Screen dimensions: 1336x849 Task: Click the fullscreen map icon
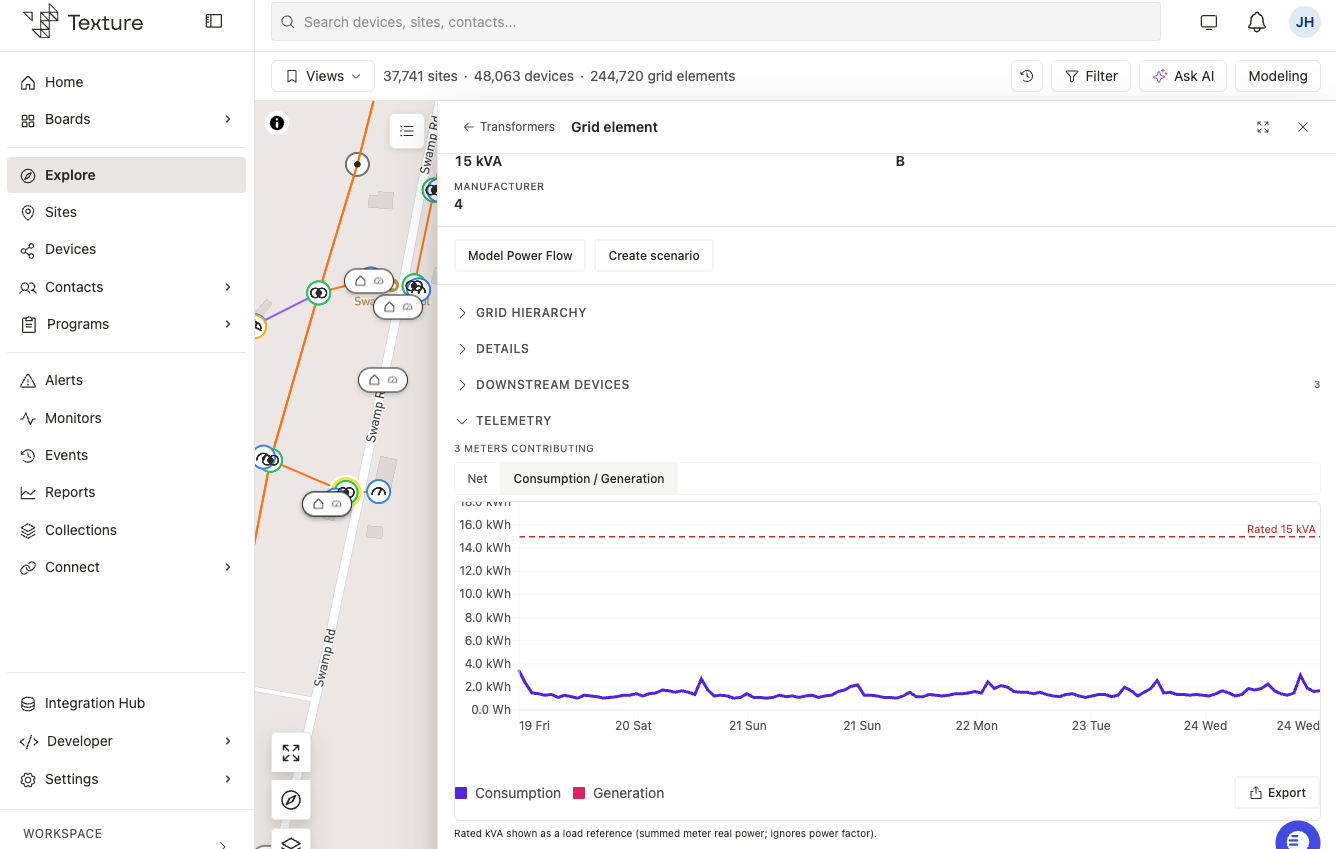pyautogui.click(x=291, y=753)
